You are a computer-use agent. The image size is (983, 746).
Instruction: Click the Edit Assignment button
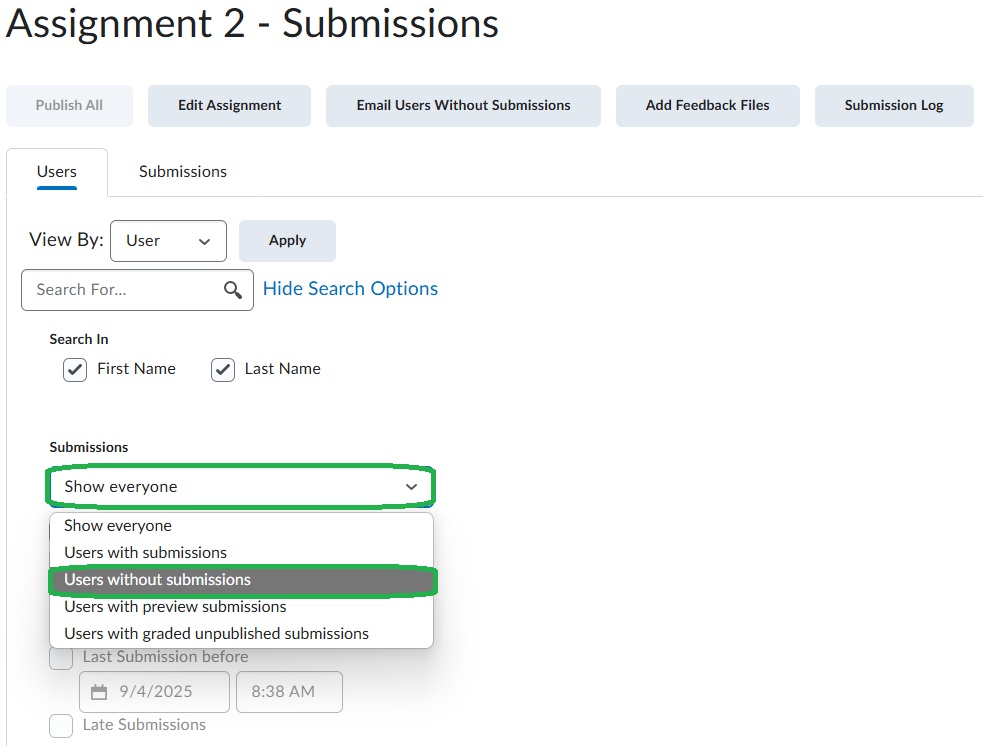click(229, 106)
